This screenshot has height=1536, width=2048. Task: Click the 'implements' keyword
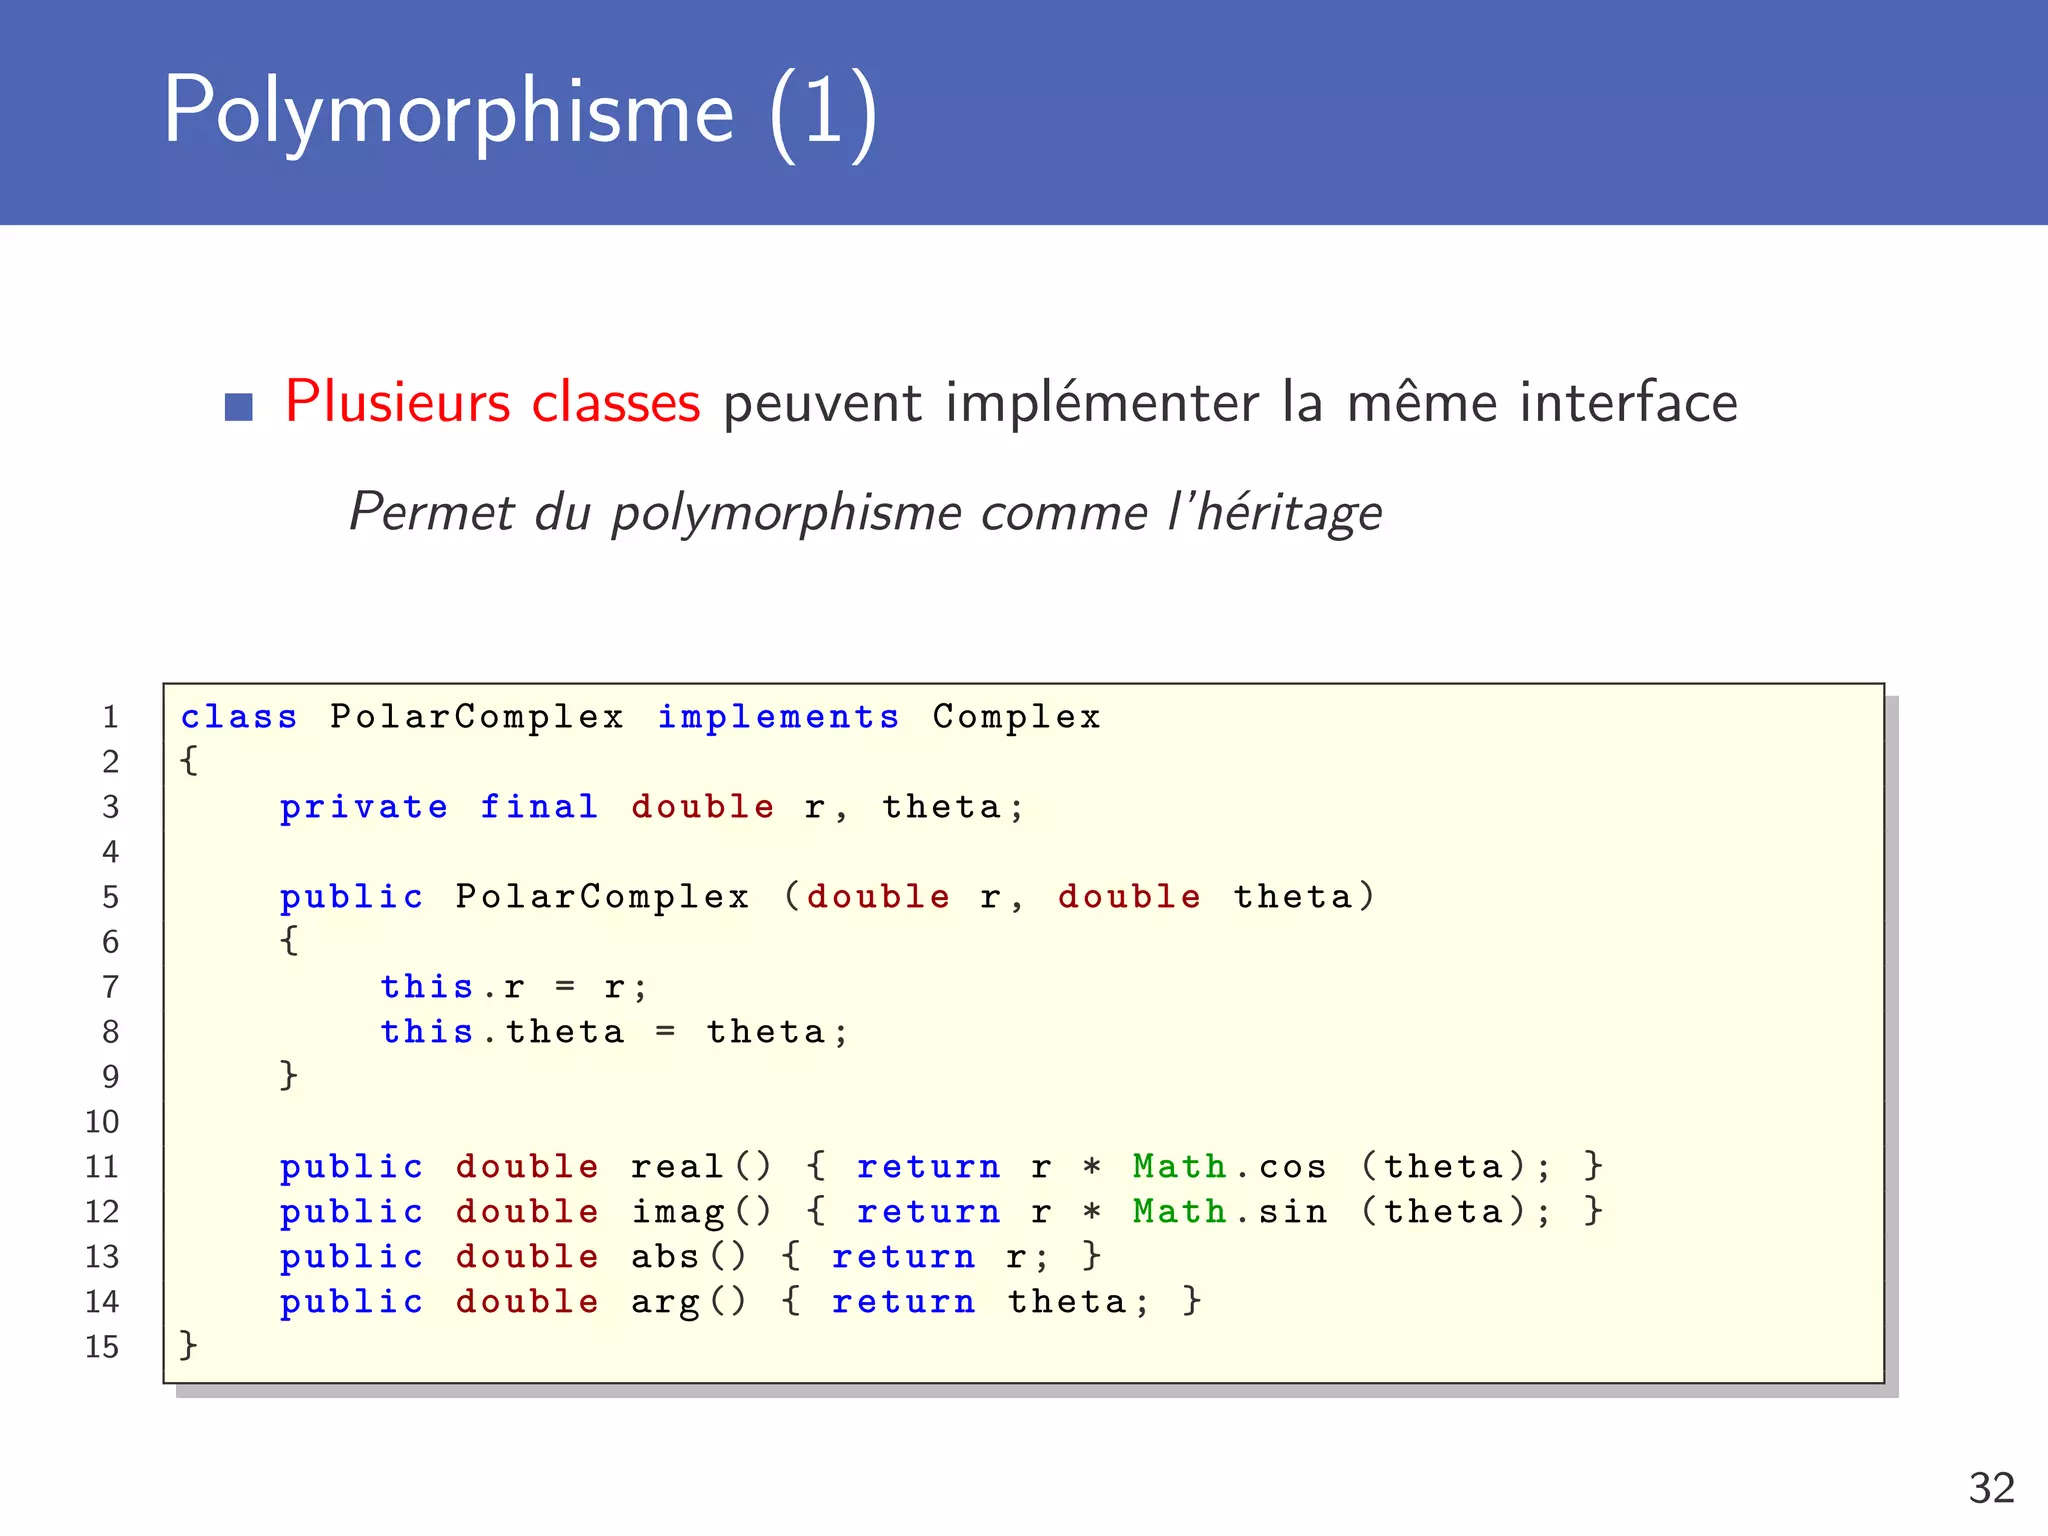tap(778, 717)
